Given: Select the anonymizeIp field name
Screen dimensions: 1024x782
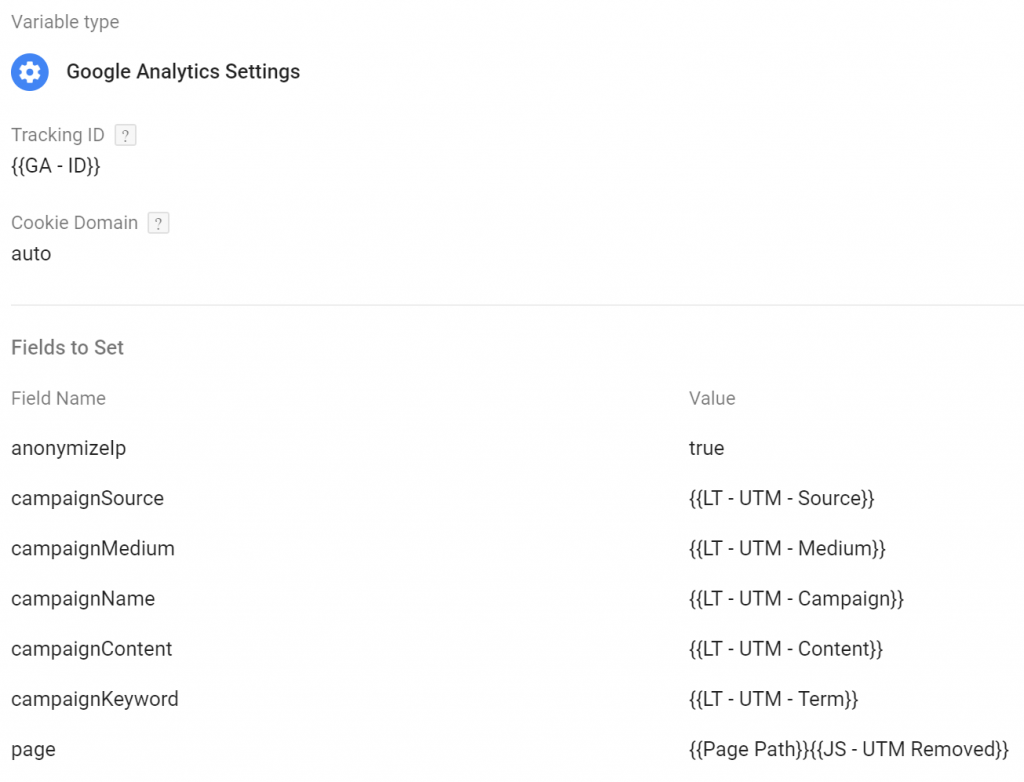Looking at the screenshot, I should 69,449.
